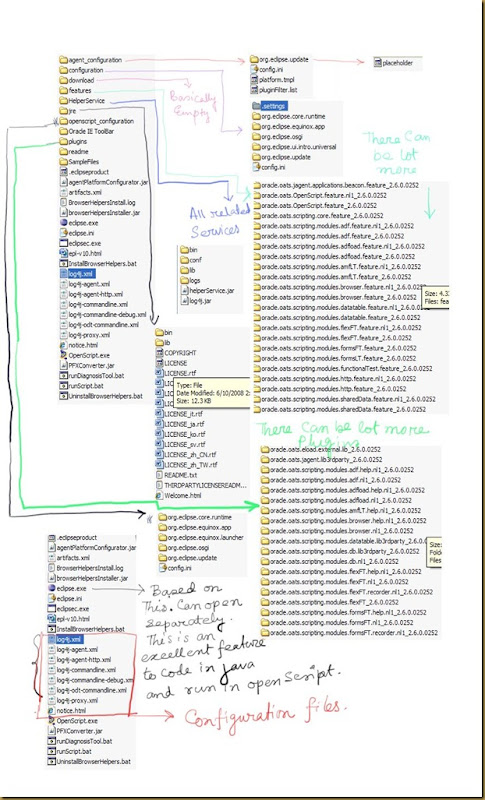Click "modules.formsLT.feature_2.6.0.0252" folder name

pyautogui.click(x=339, y=359)
